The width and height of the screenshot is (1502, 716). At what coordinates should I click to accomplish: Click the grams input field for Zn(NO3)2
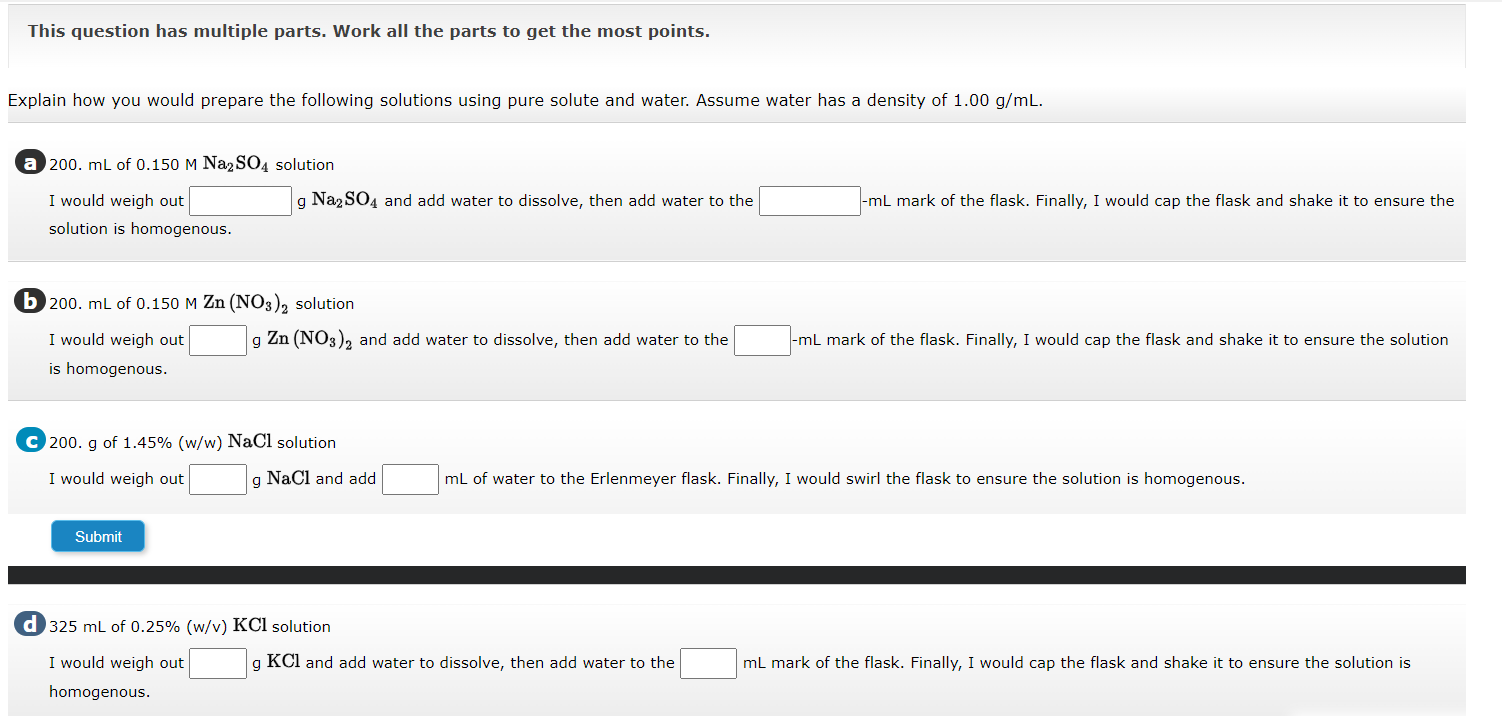[x=218, y=339]
